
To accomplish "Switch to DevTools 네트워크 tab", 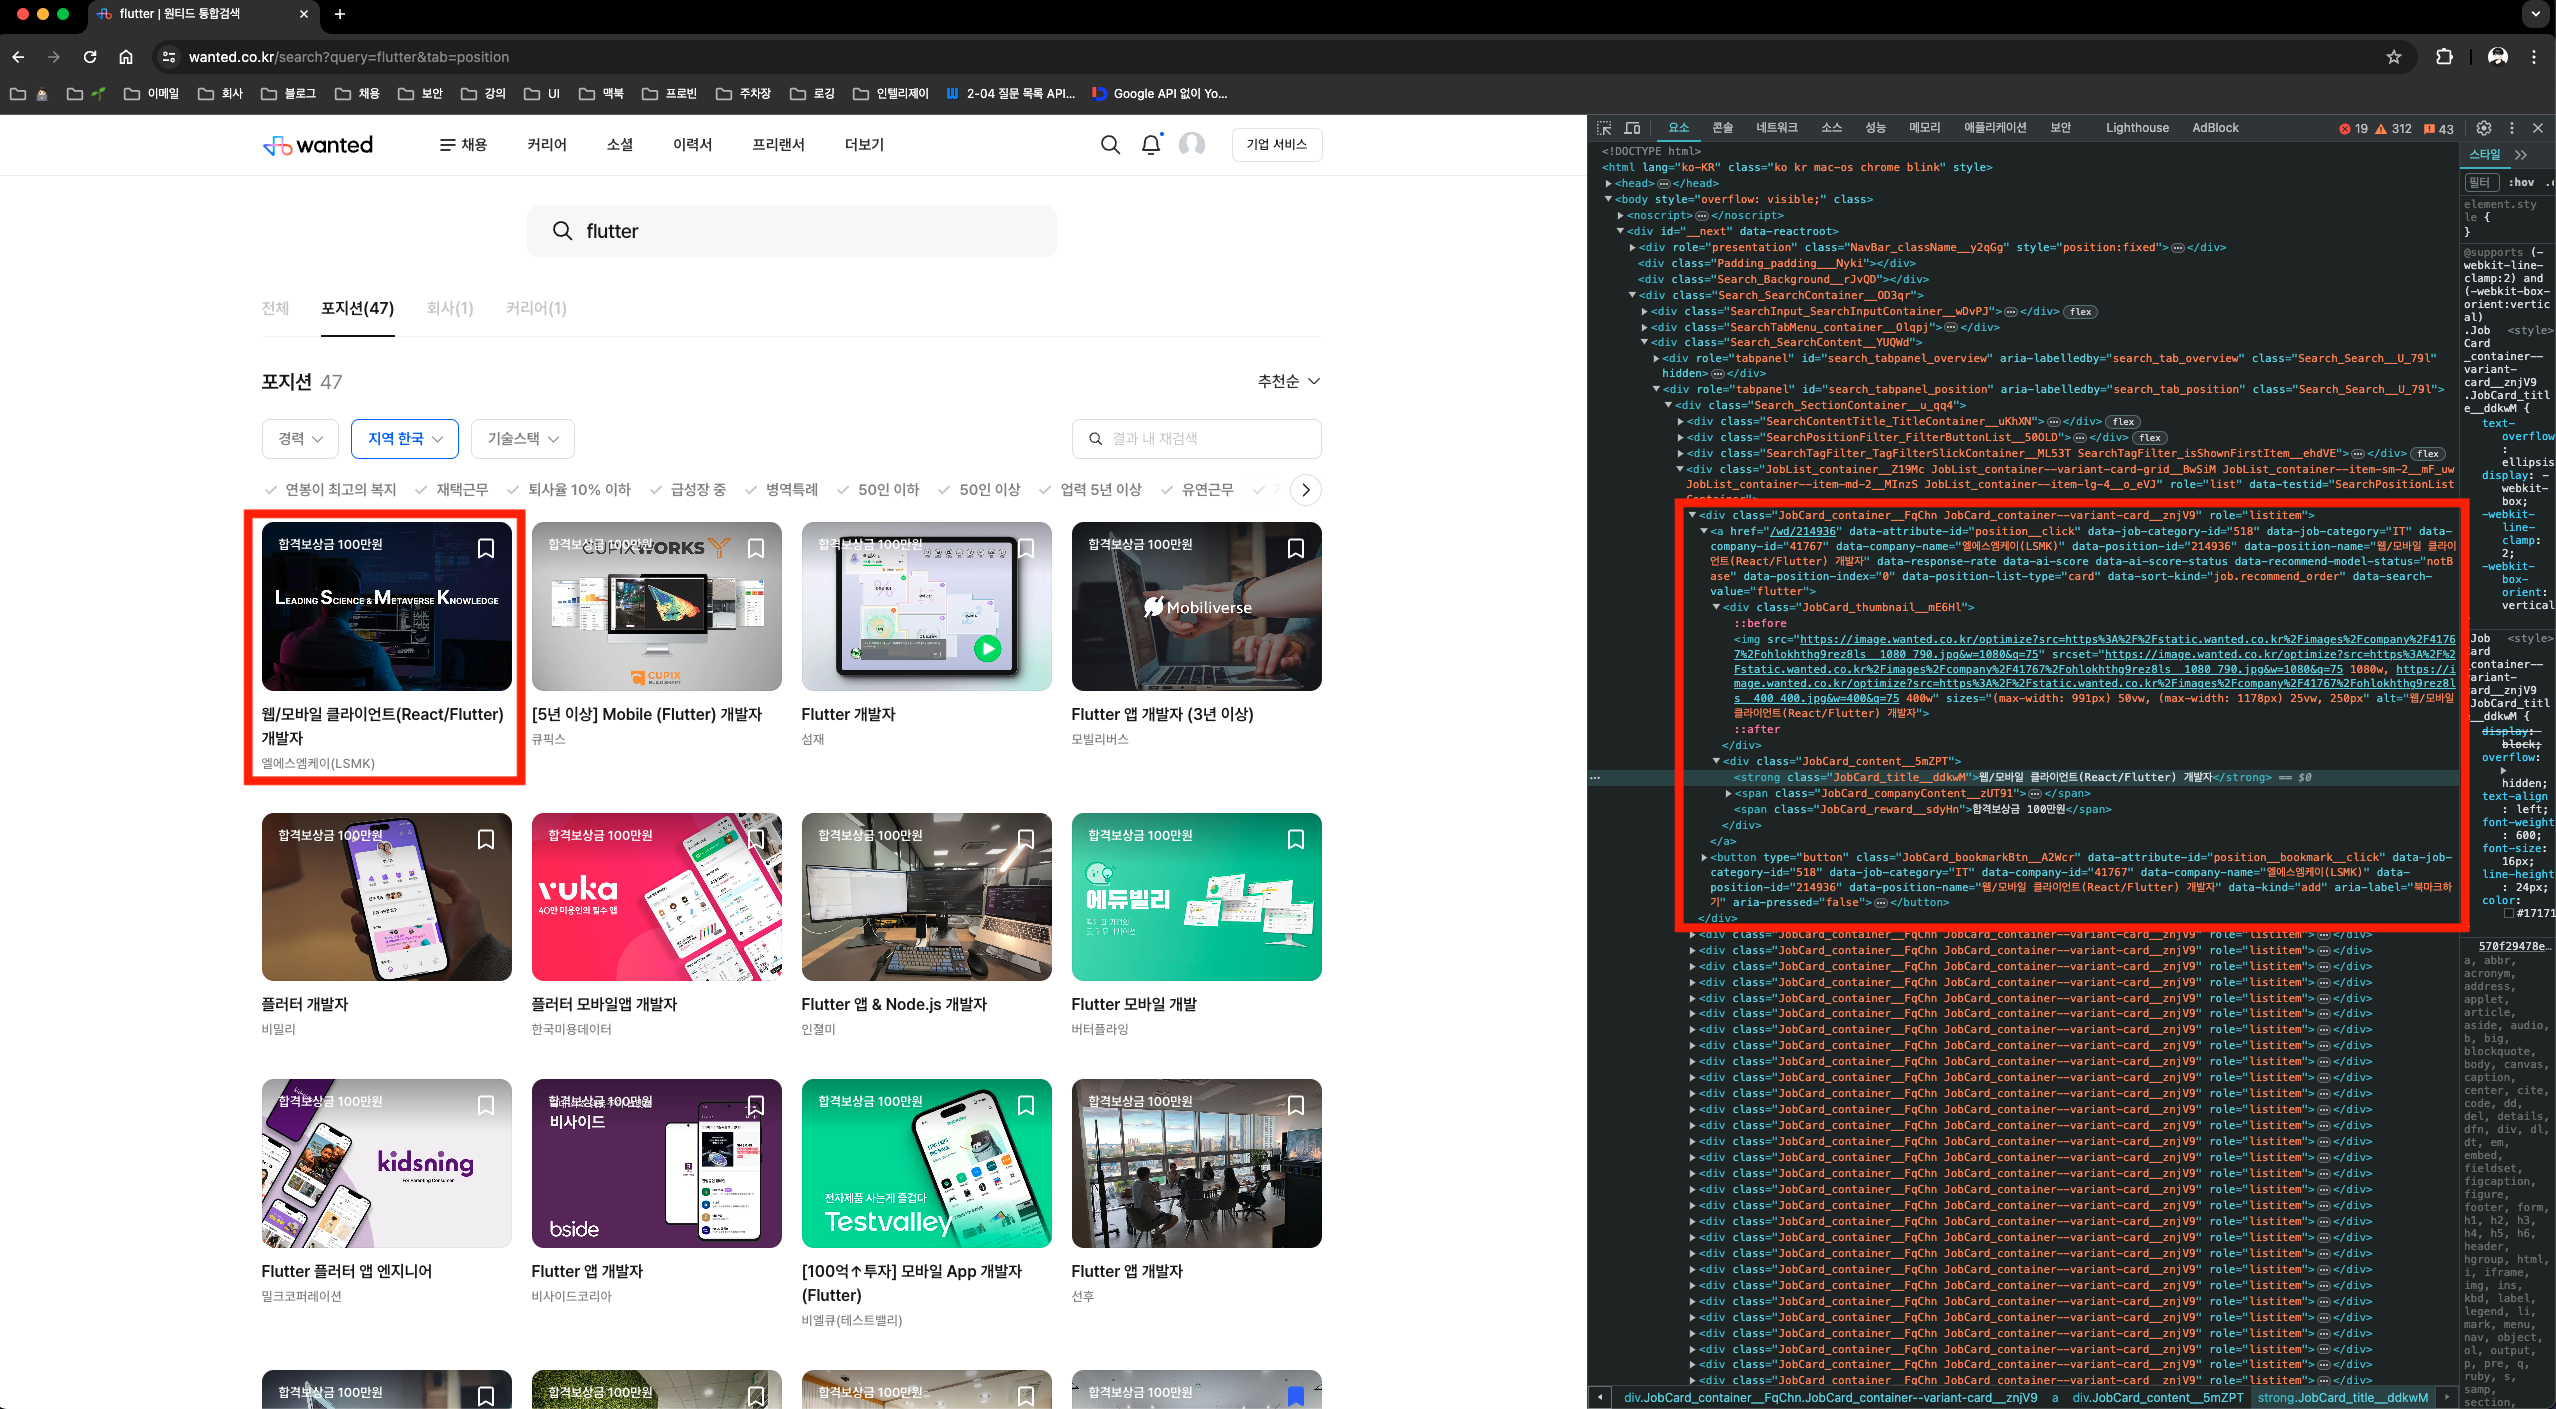I will point(1777,128).
